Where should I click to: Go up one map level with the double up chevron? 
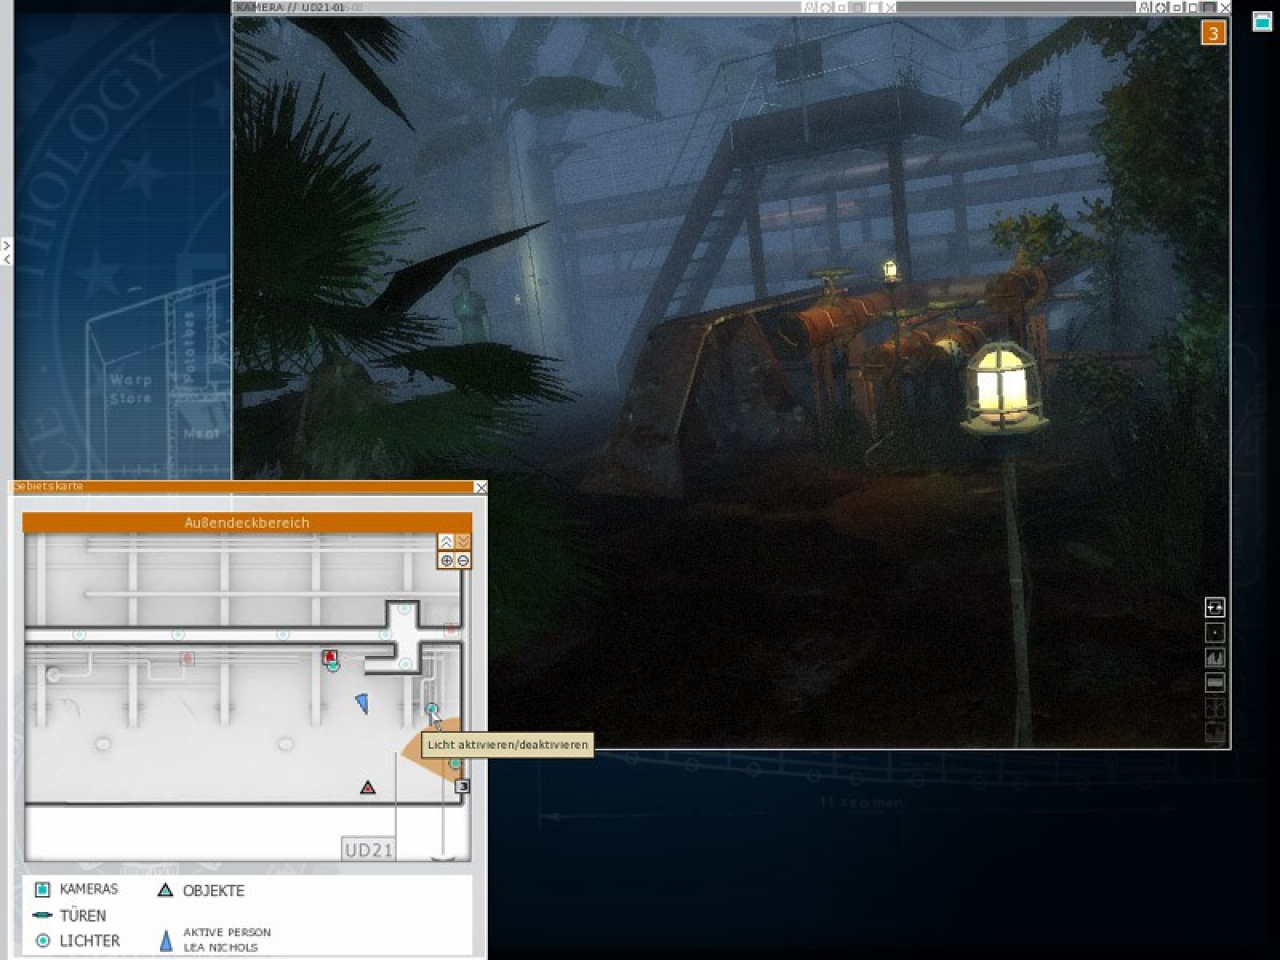coord(446,541)
